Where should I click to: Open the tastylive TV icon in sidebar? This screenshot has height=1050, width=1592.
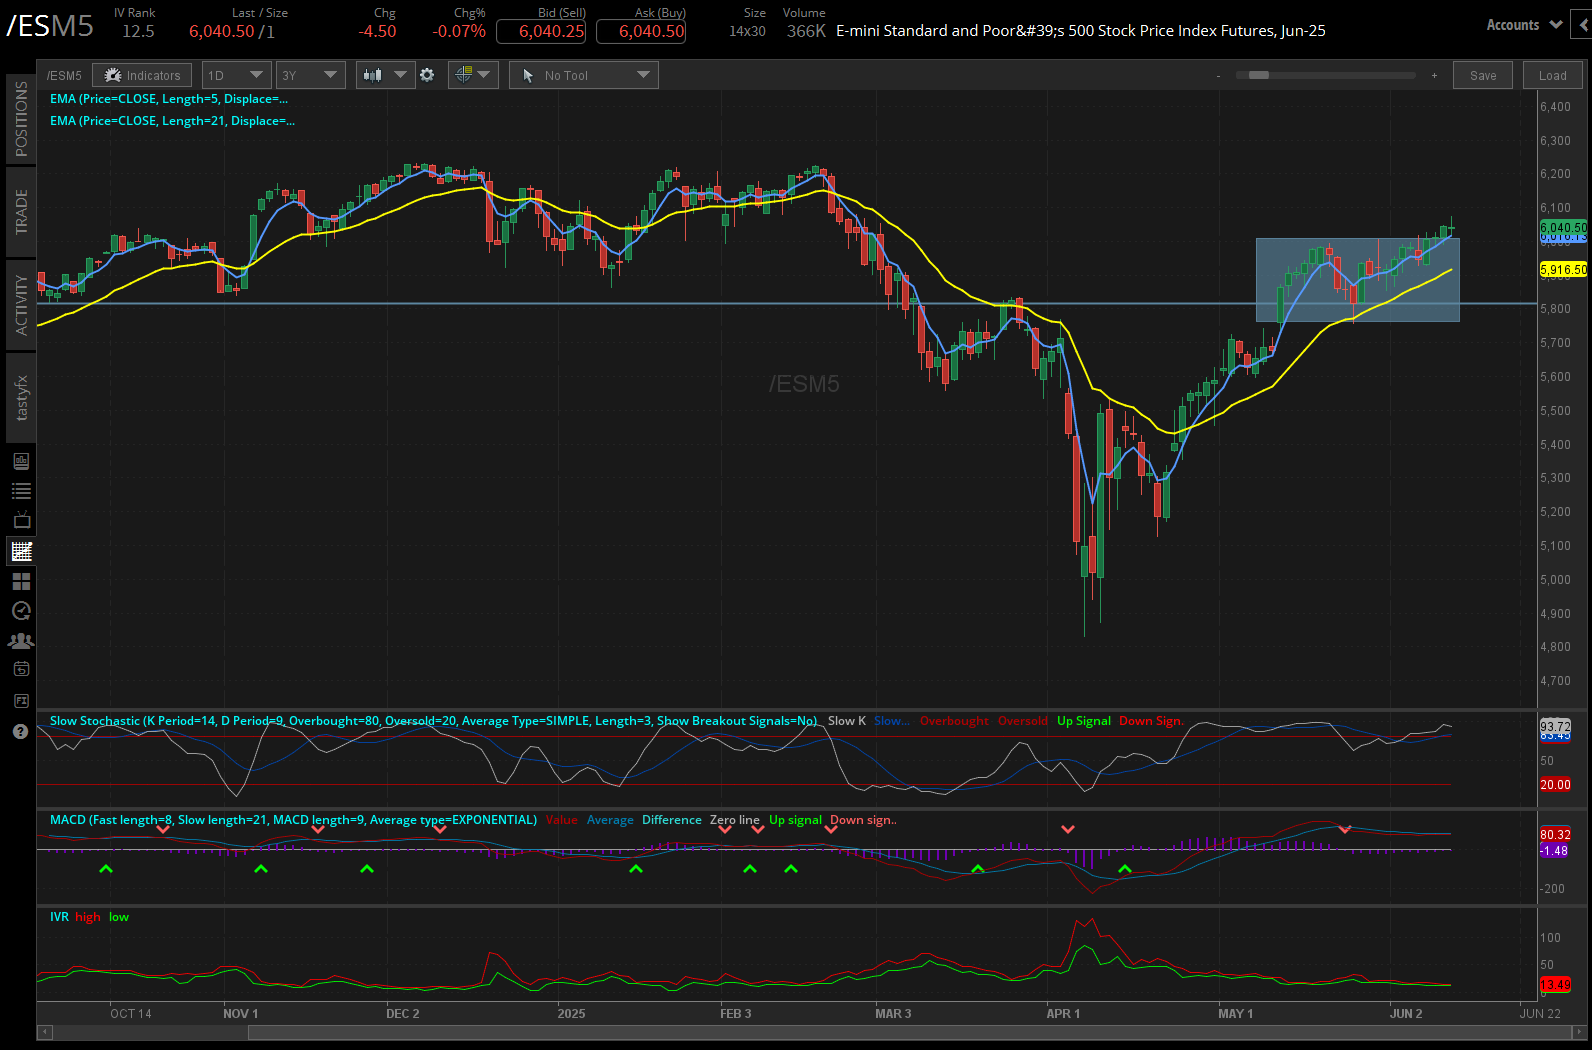pos(21,520)
